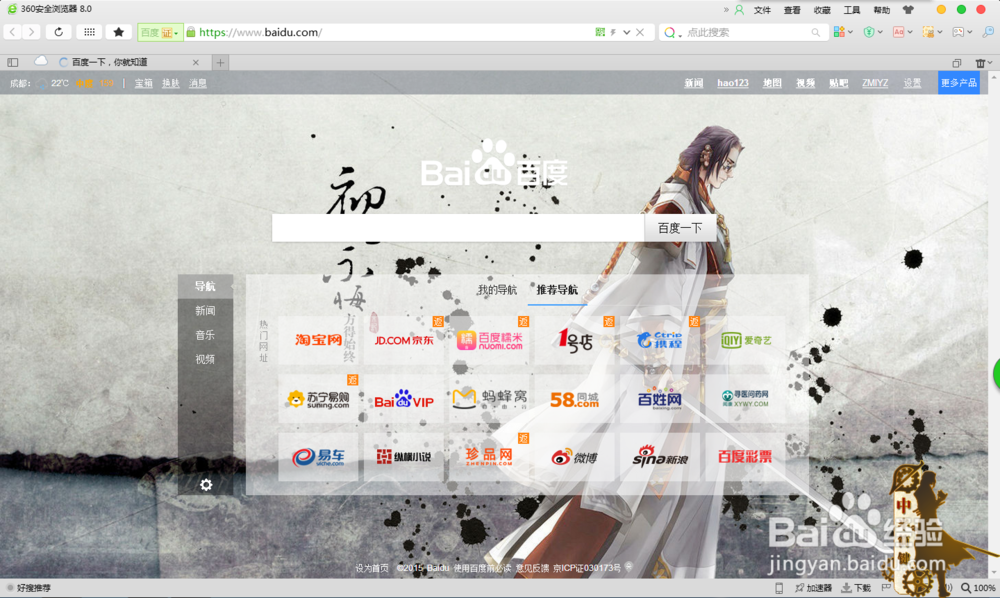This screenshot has width=1000, height=598.
Task: Click the 100% zoom control
Action: 978,588
